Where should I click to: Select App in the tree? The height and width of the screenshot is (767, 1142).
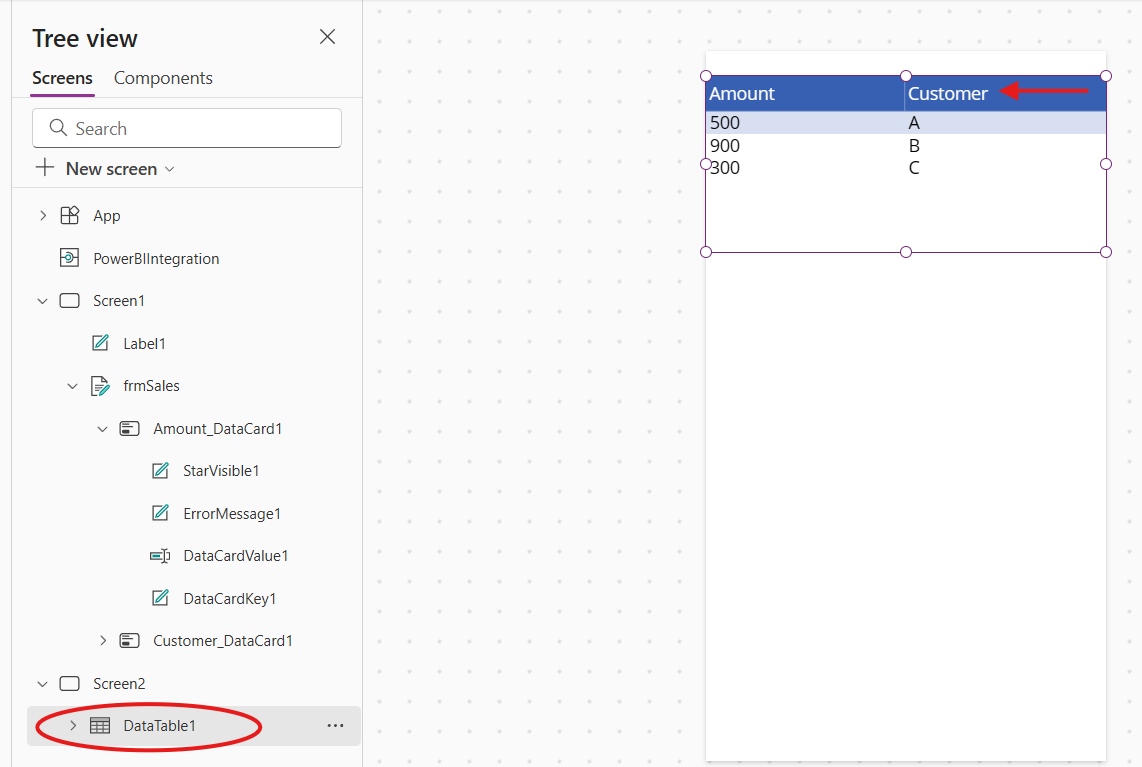[107, 216]
